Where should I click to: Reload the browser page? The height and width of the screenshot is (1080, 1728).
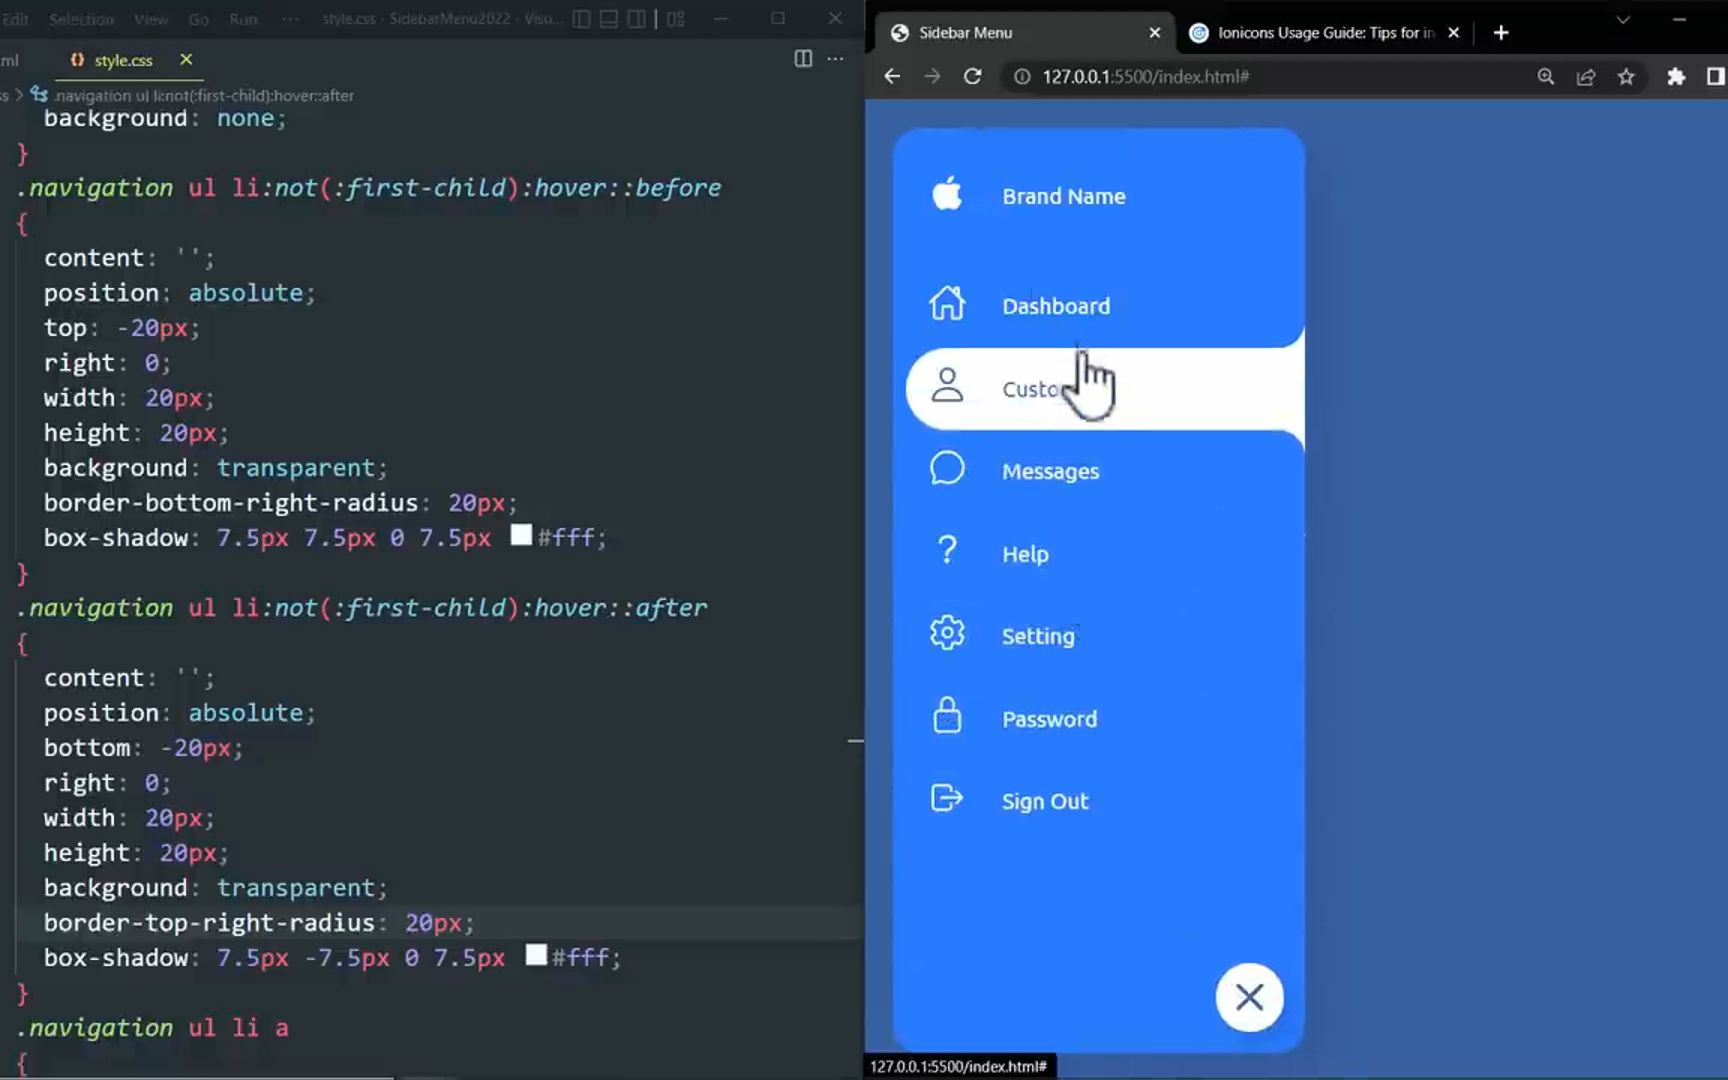(x=972, y=76)
